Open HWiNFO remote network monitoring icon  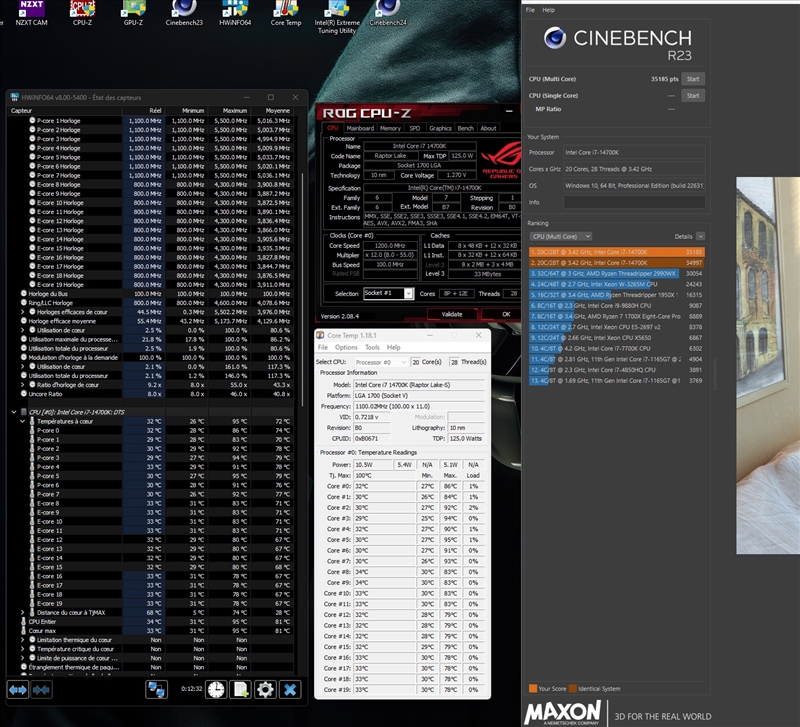(x=157, y=689)
